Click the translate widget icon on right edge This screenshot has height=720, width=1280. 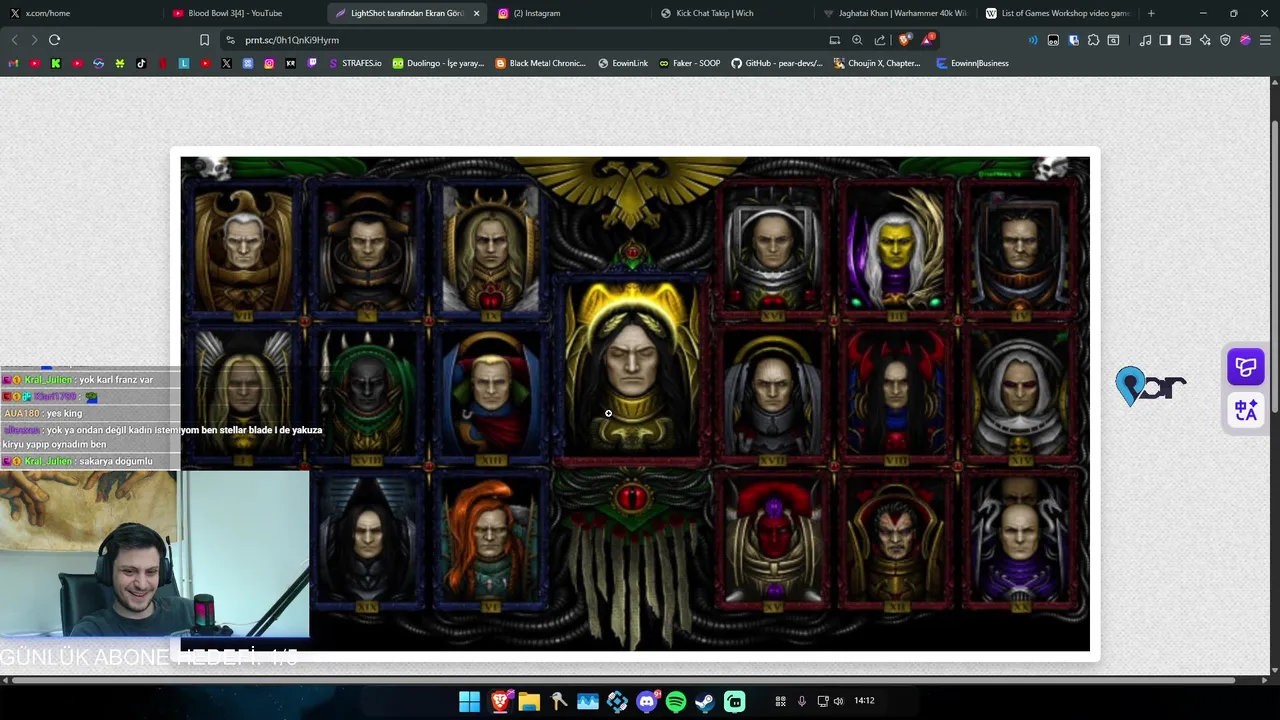(x=1246, y=410)
